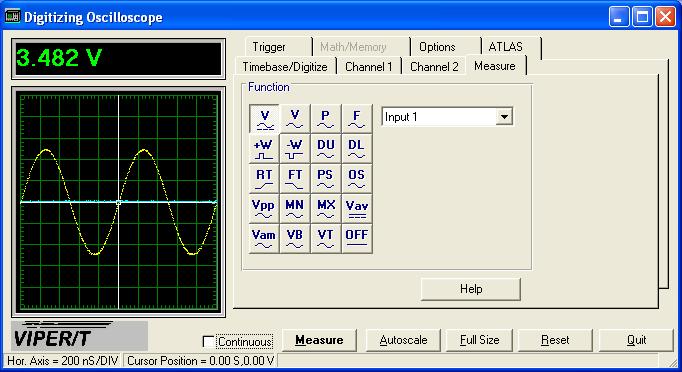Pick the DU measurement button
Screen dimensions: 682x372
click(x=325, y=149)
